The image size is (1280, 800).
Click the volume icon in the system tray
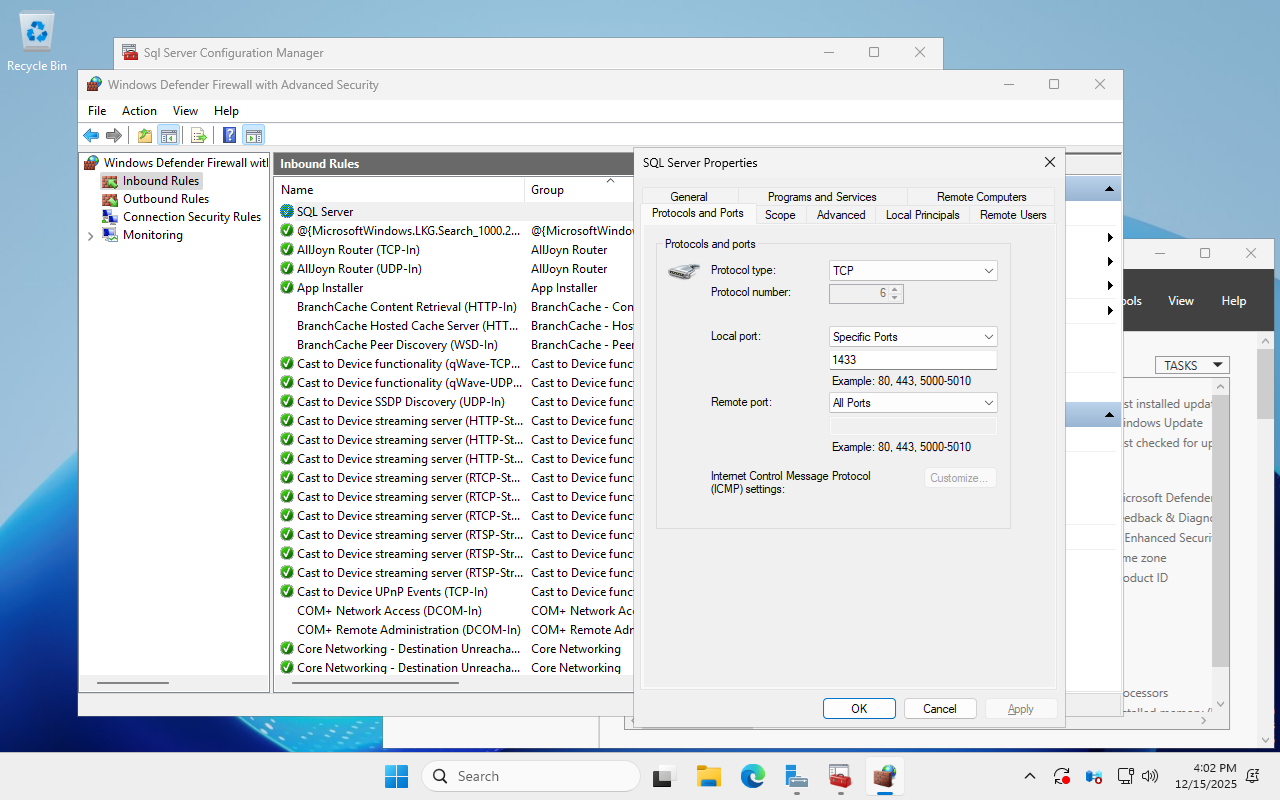[x=1150, y=776]
